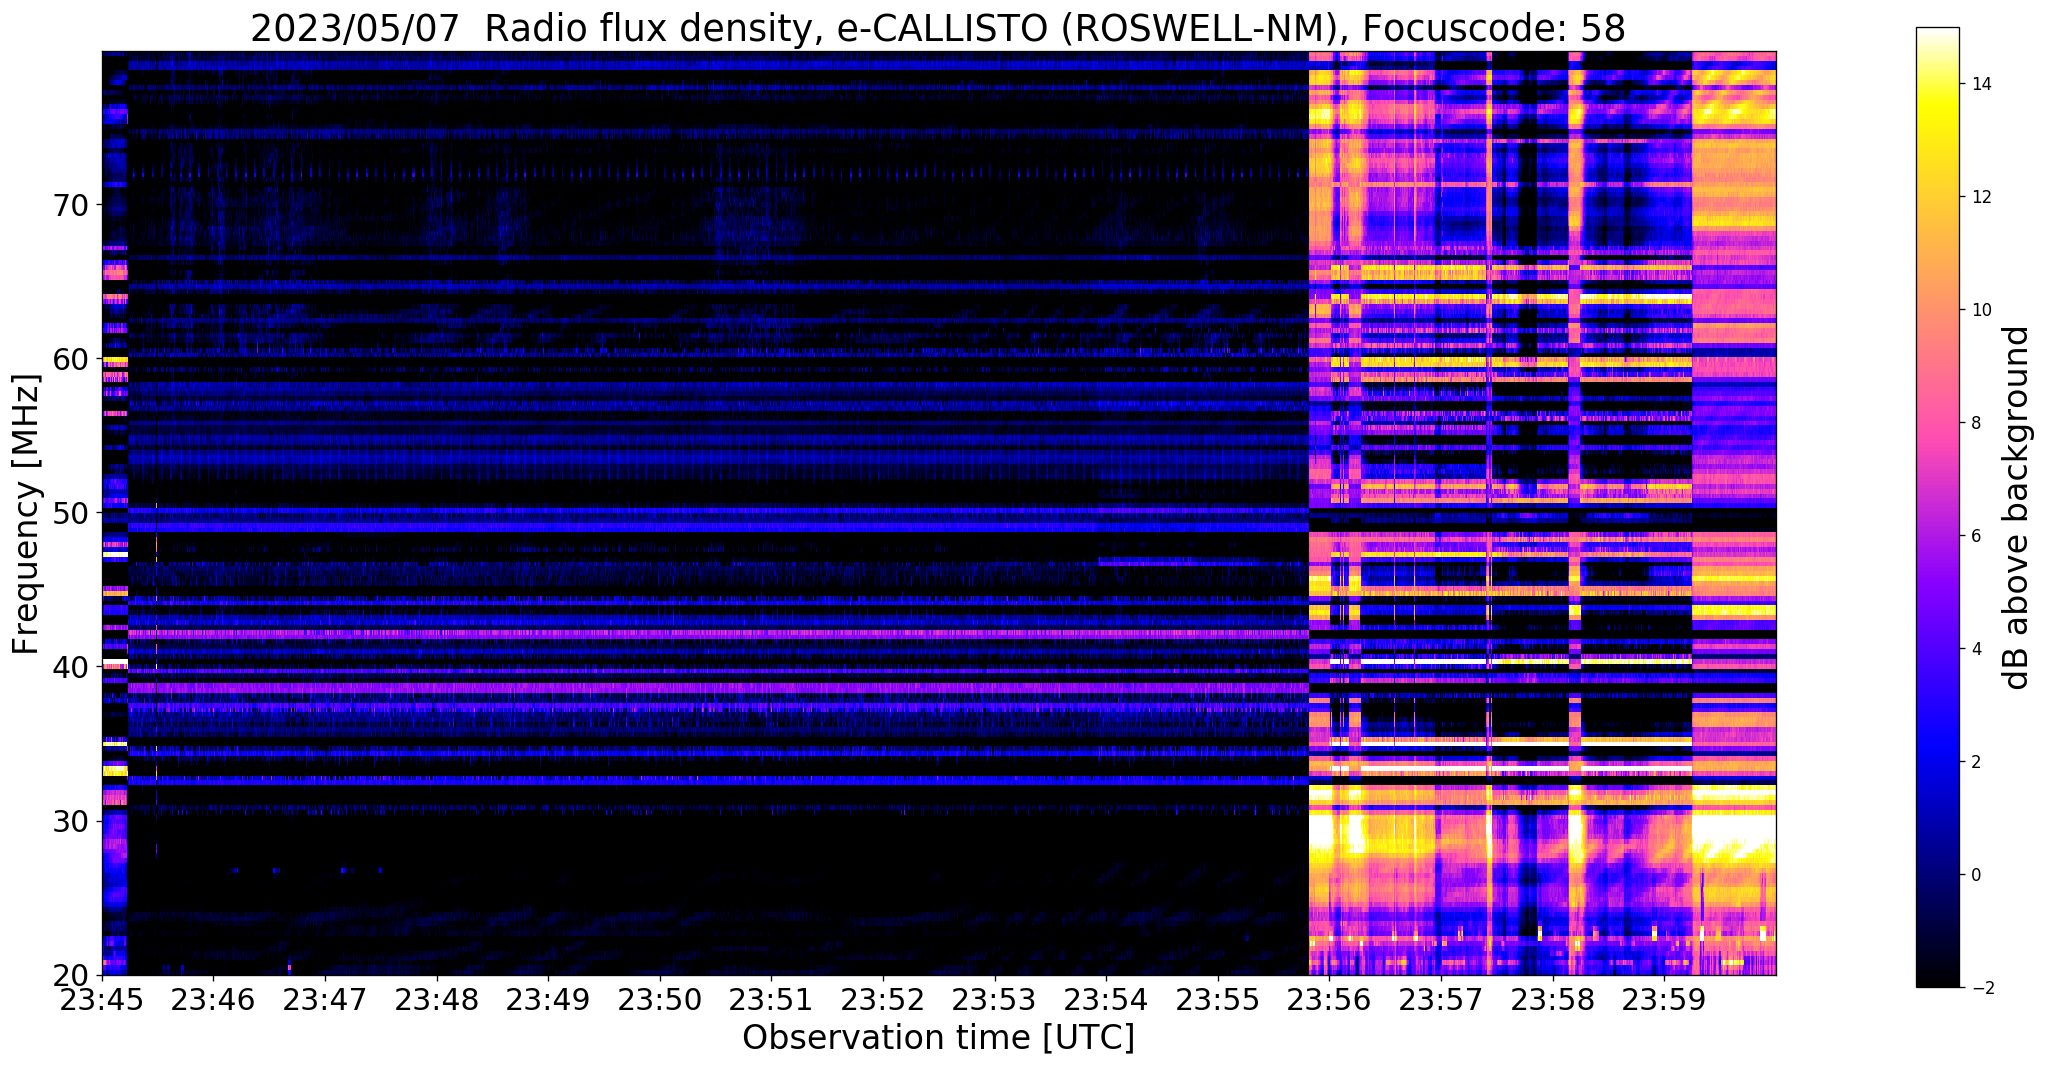
Task: Click the 23:45 time tick label
Action: pyautogui.click(x=102, y=1000)
